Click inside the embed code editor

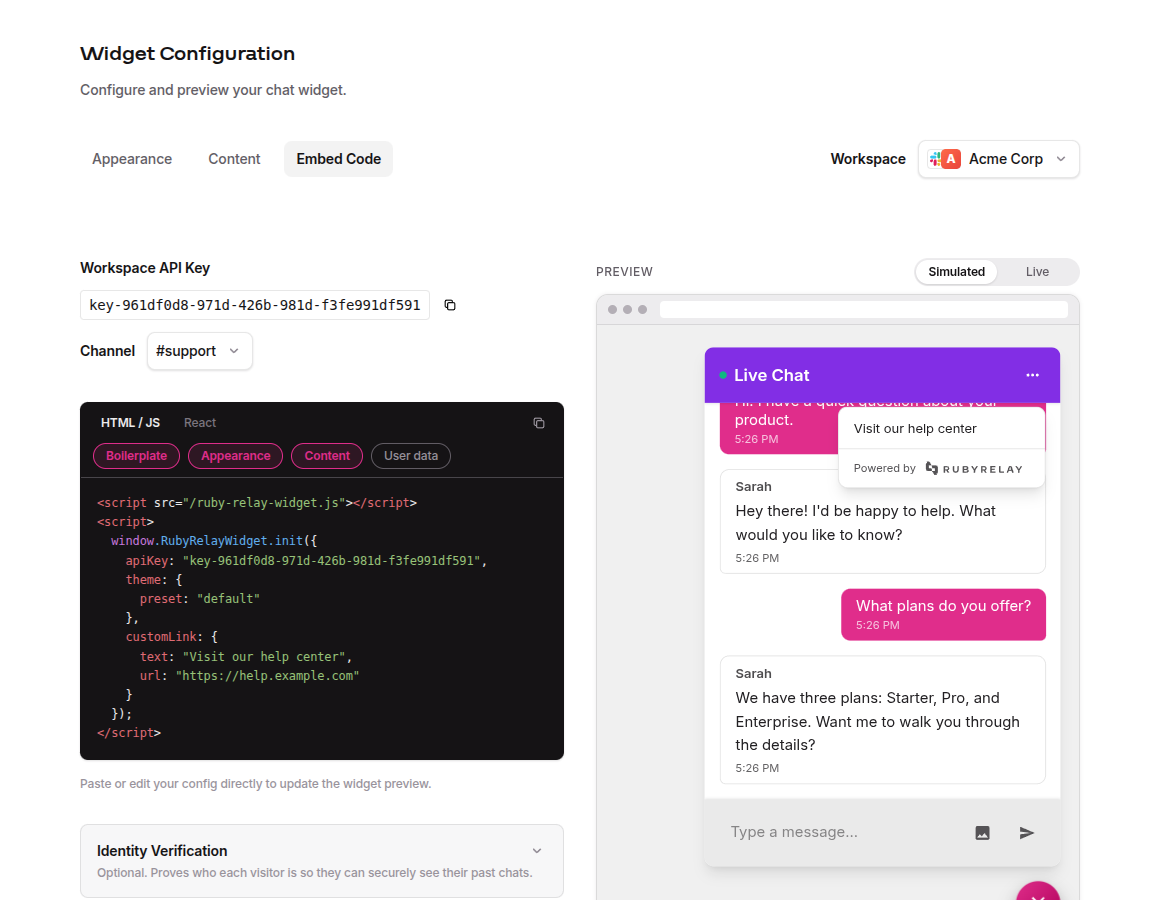(x=322, y=618)
